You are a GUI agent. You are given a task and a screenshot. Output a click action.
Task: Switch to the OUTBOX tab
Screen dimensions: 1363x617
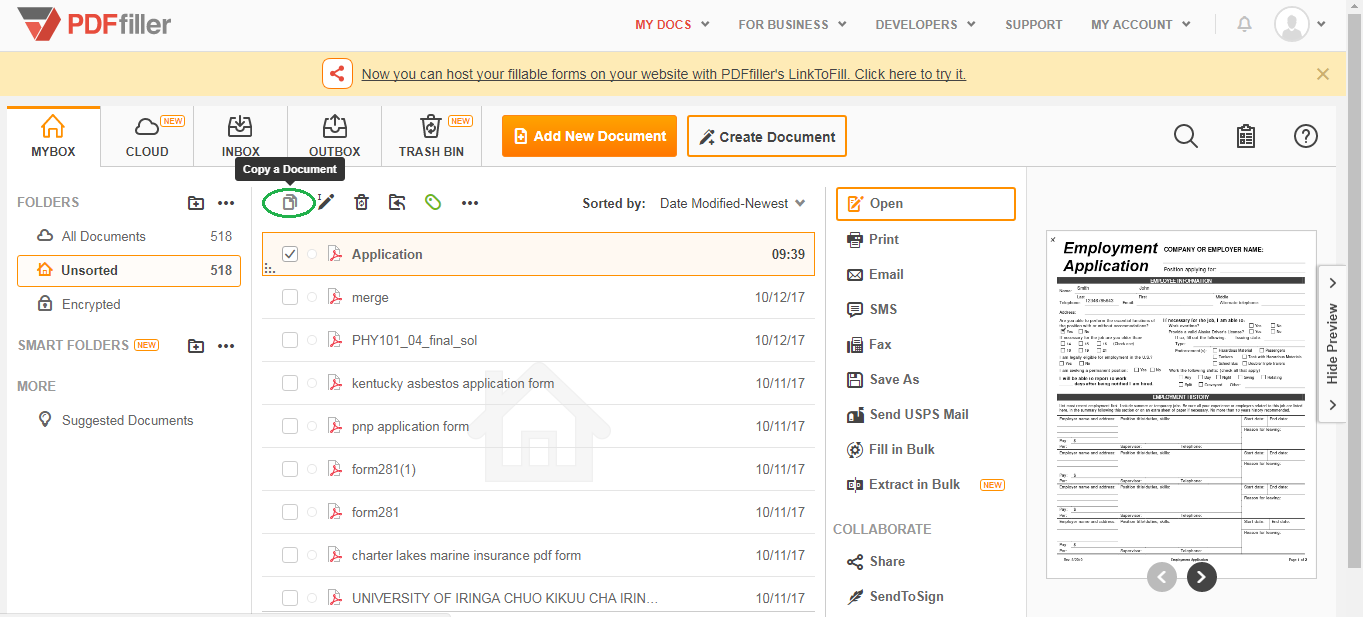334,136
